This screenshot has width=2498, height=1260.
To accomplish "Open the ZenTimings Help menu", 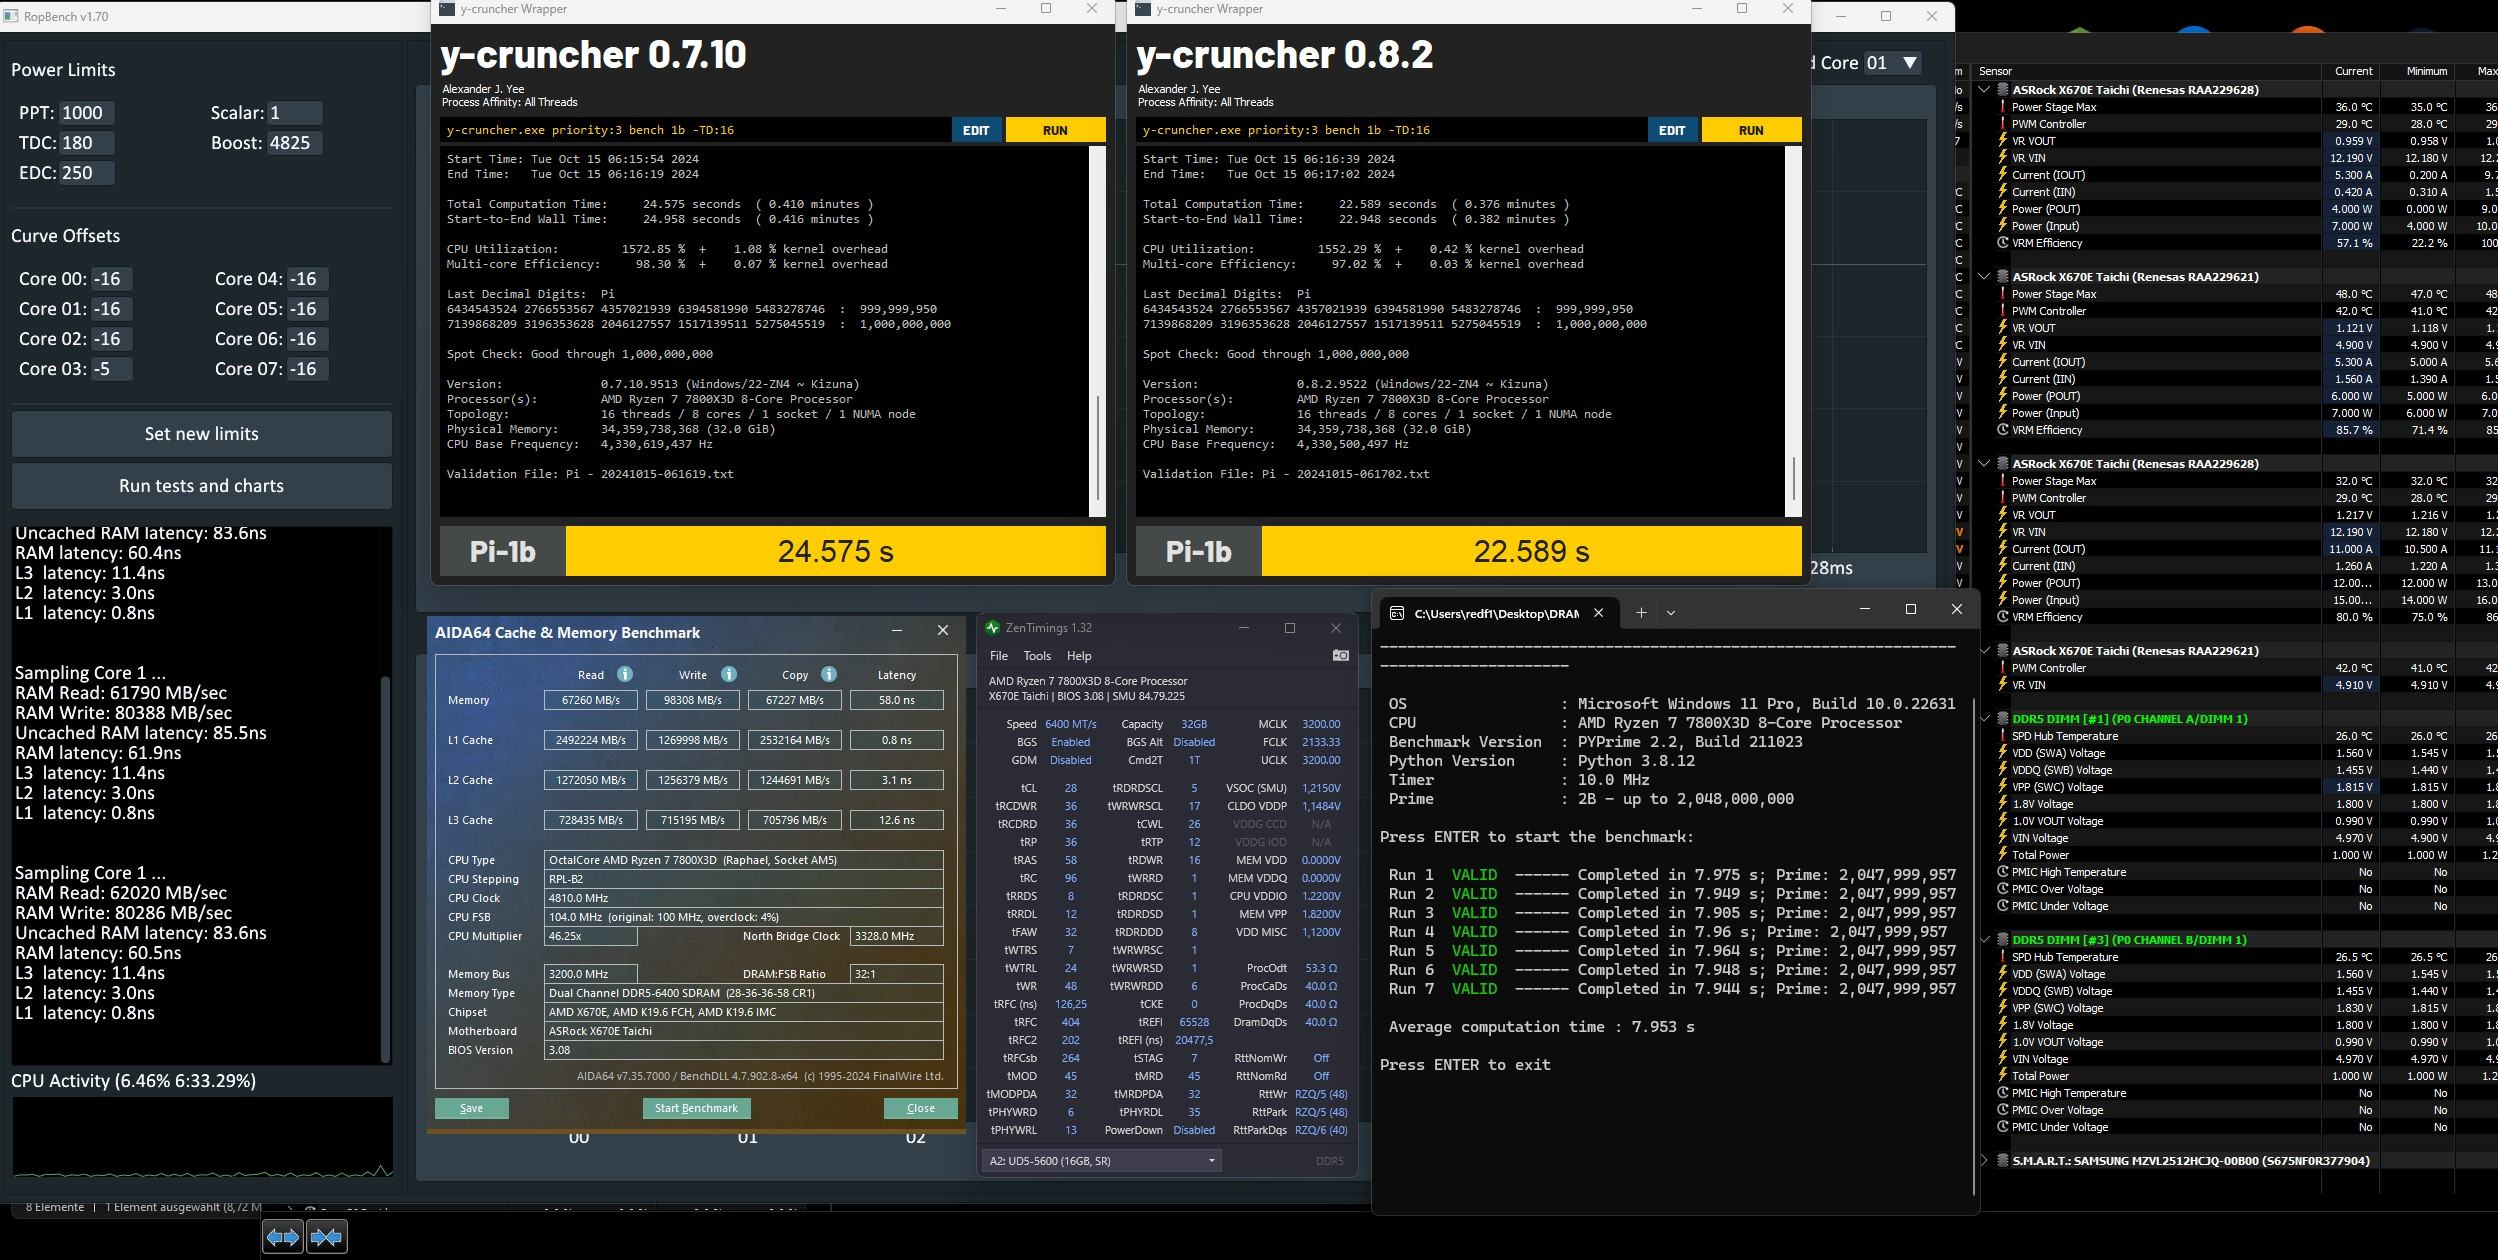I will tap(1079, 656).
